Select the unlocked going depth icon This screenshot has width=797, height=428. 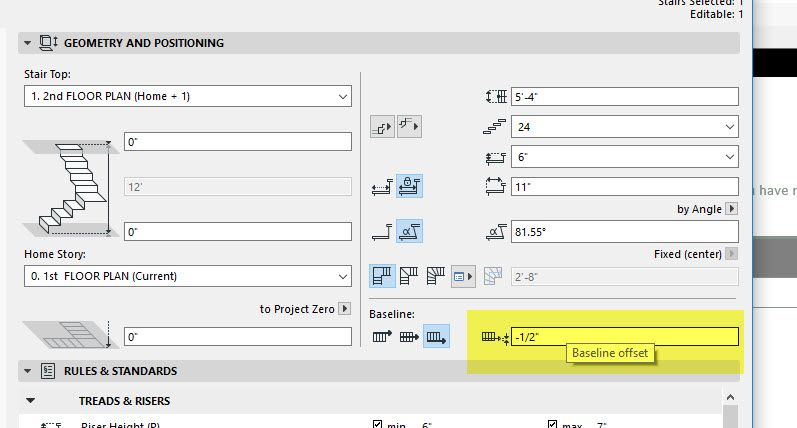pyautogui.click(x=382, y=187)
